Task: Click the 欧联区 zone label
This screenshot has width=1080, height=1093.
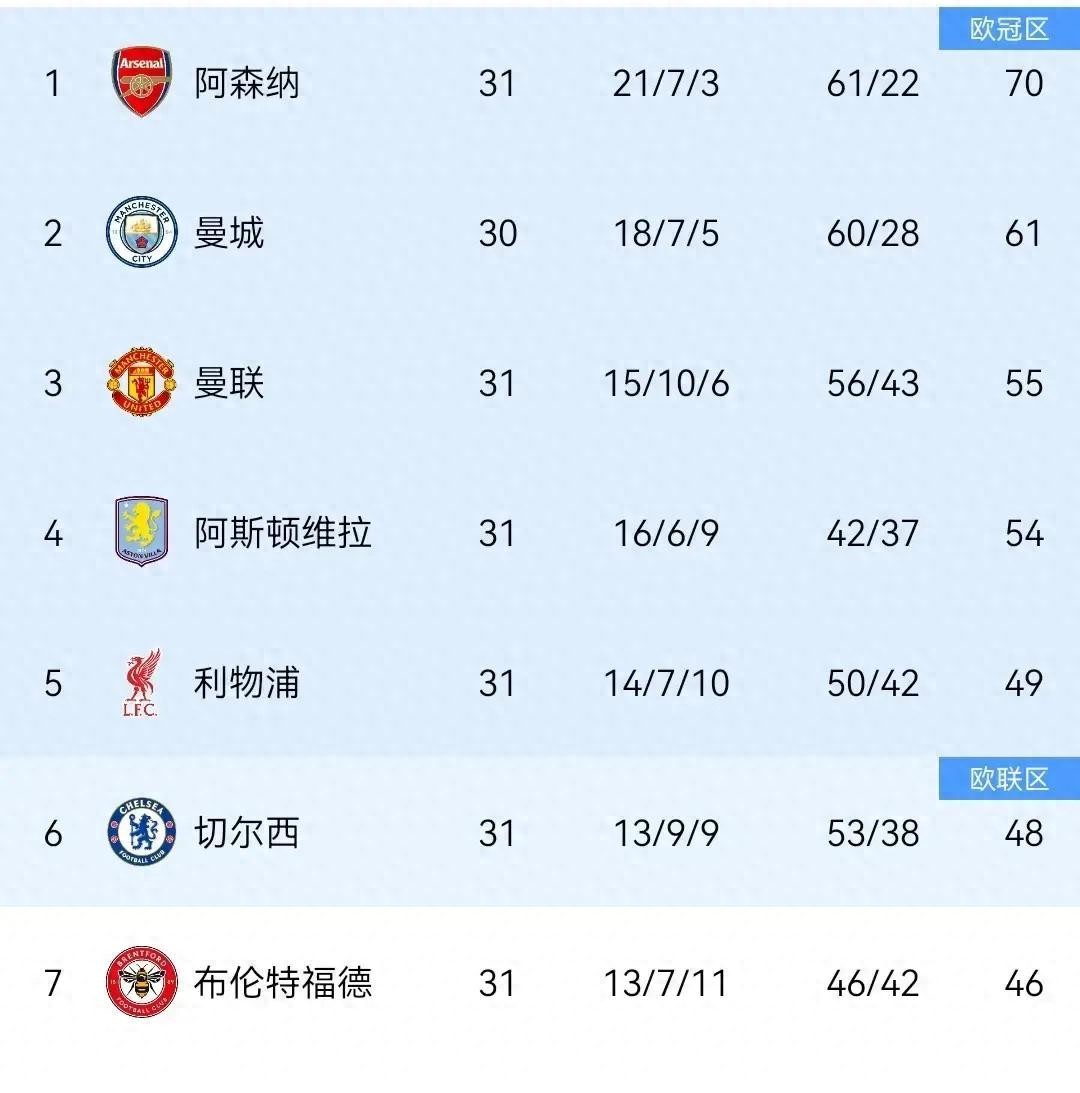Action: pyautogui.click(x=1008, y=780)
